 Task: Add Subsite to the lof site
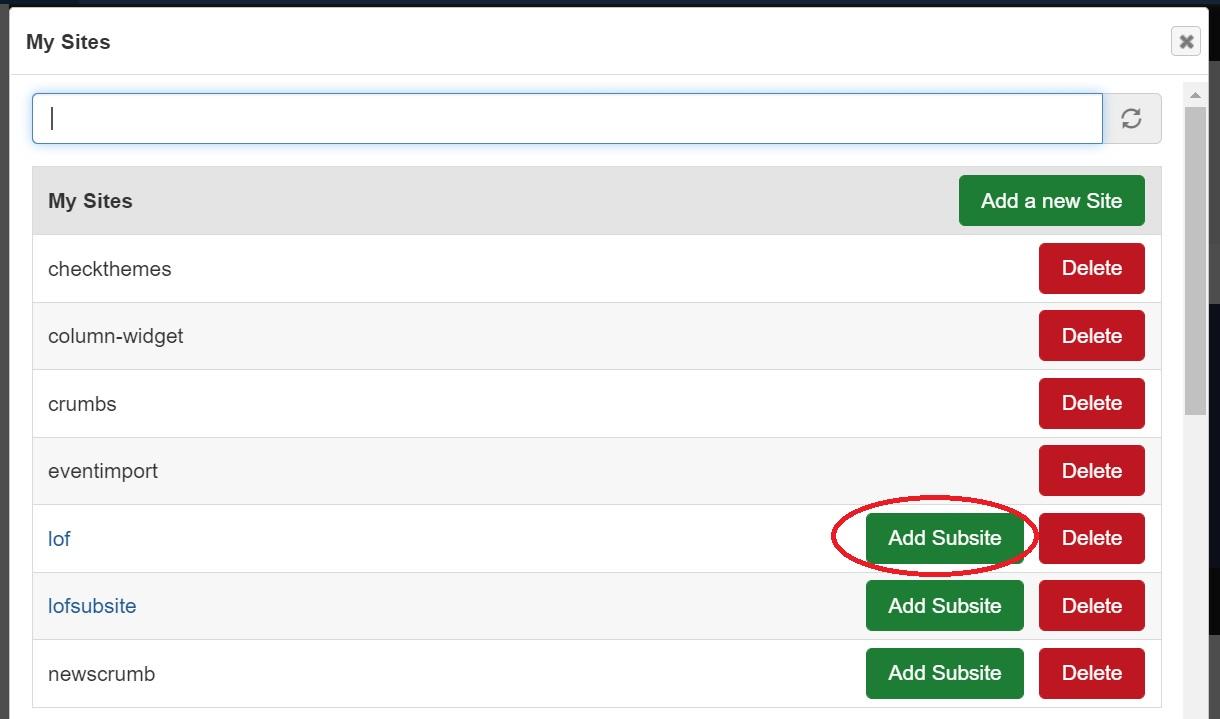tap(945, 538)
